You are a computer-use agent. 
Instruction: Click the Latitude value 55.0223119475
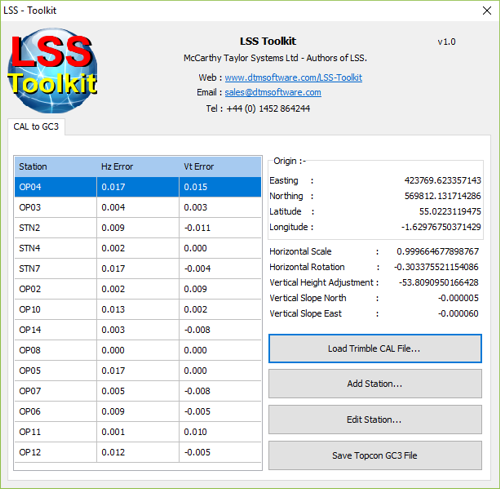click(x=450, y=211)
